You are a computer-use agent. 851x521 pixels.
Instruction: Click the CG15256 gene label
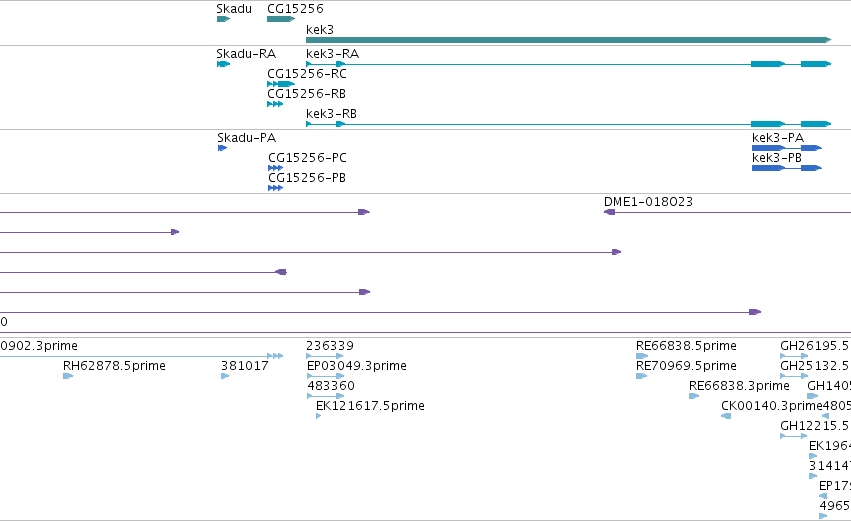[295, 9]
